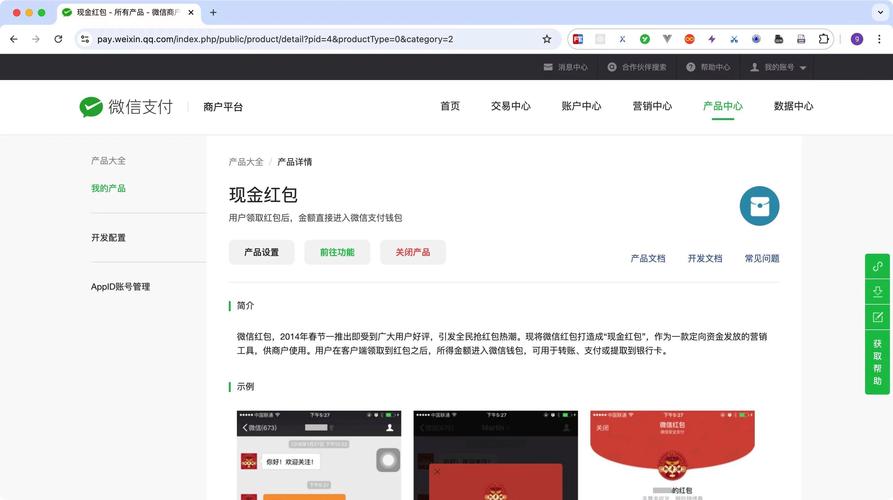Viewport: 893px width, 500px height.
Task: Click the green sidebar download icon
Action: 877,292
